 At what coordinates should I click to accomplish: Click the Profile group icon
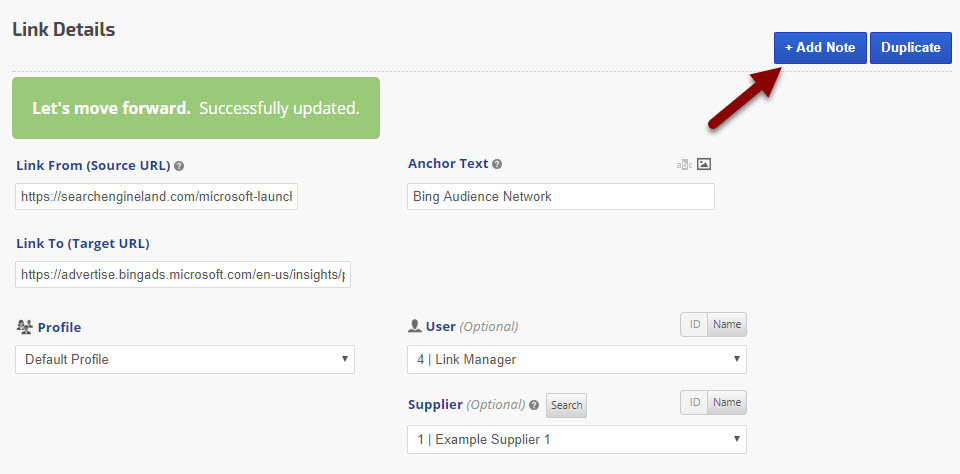tap(25, 327)
